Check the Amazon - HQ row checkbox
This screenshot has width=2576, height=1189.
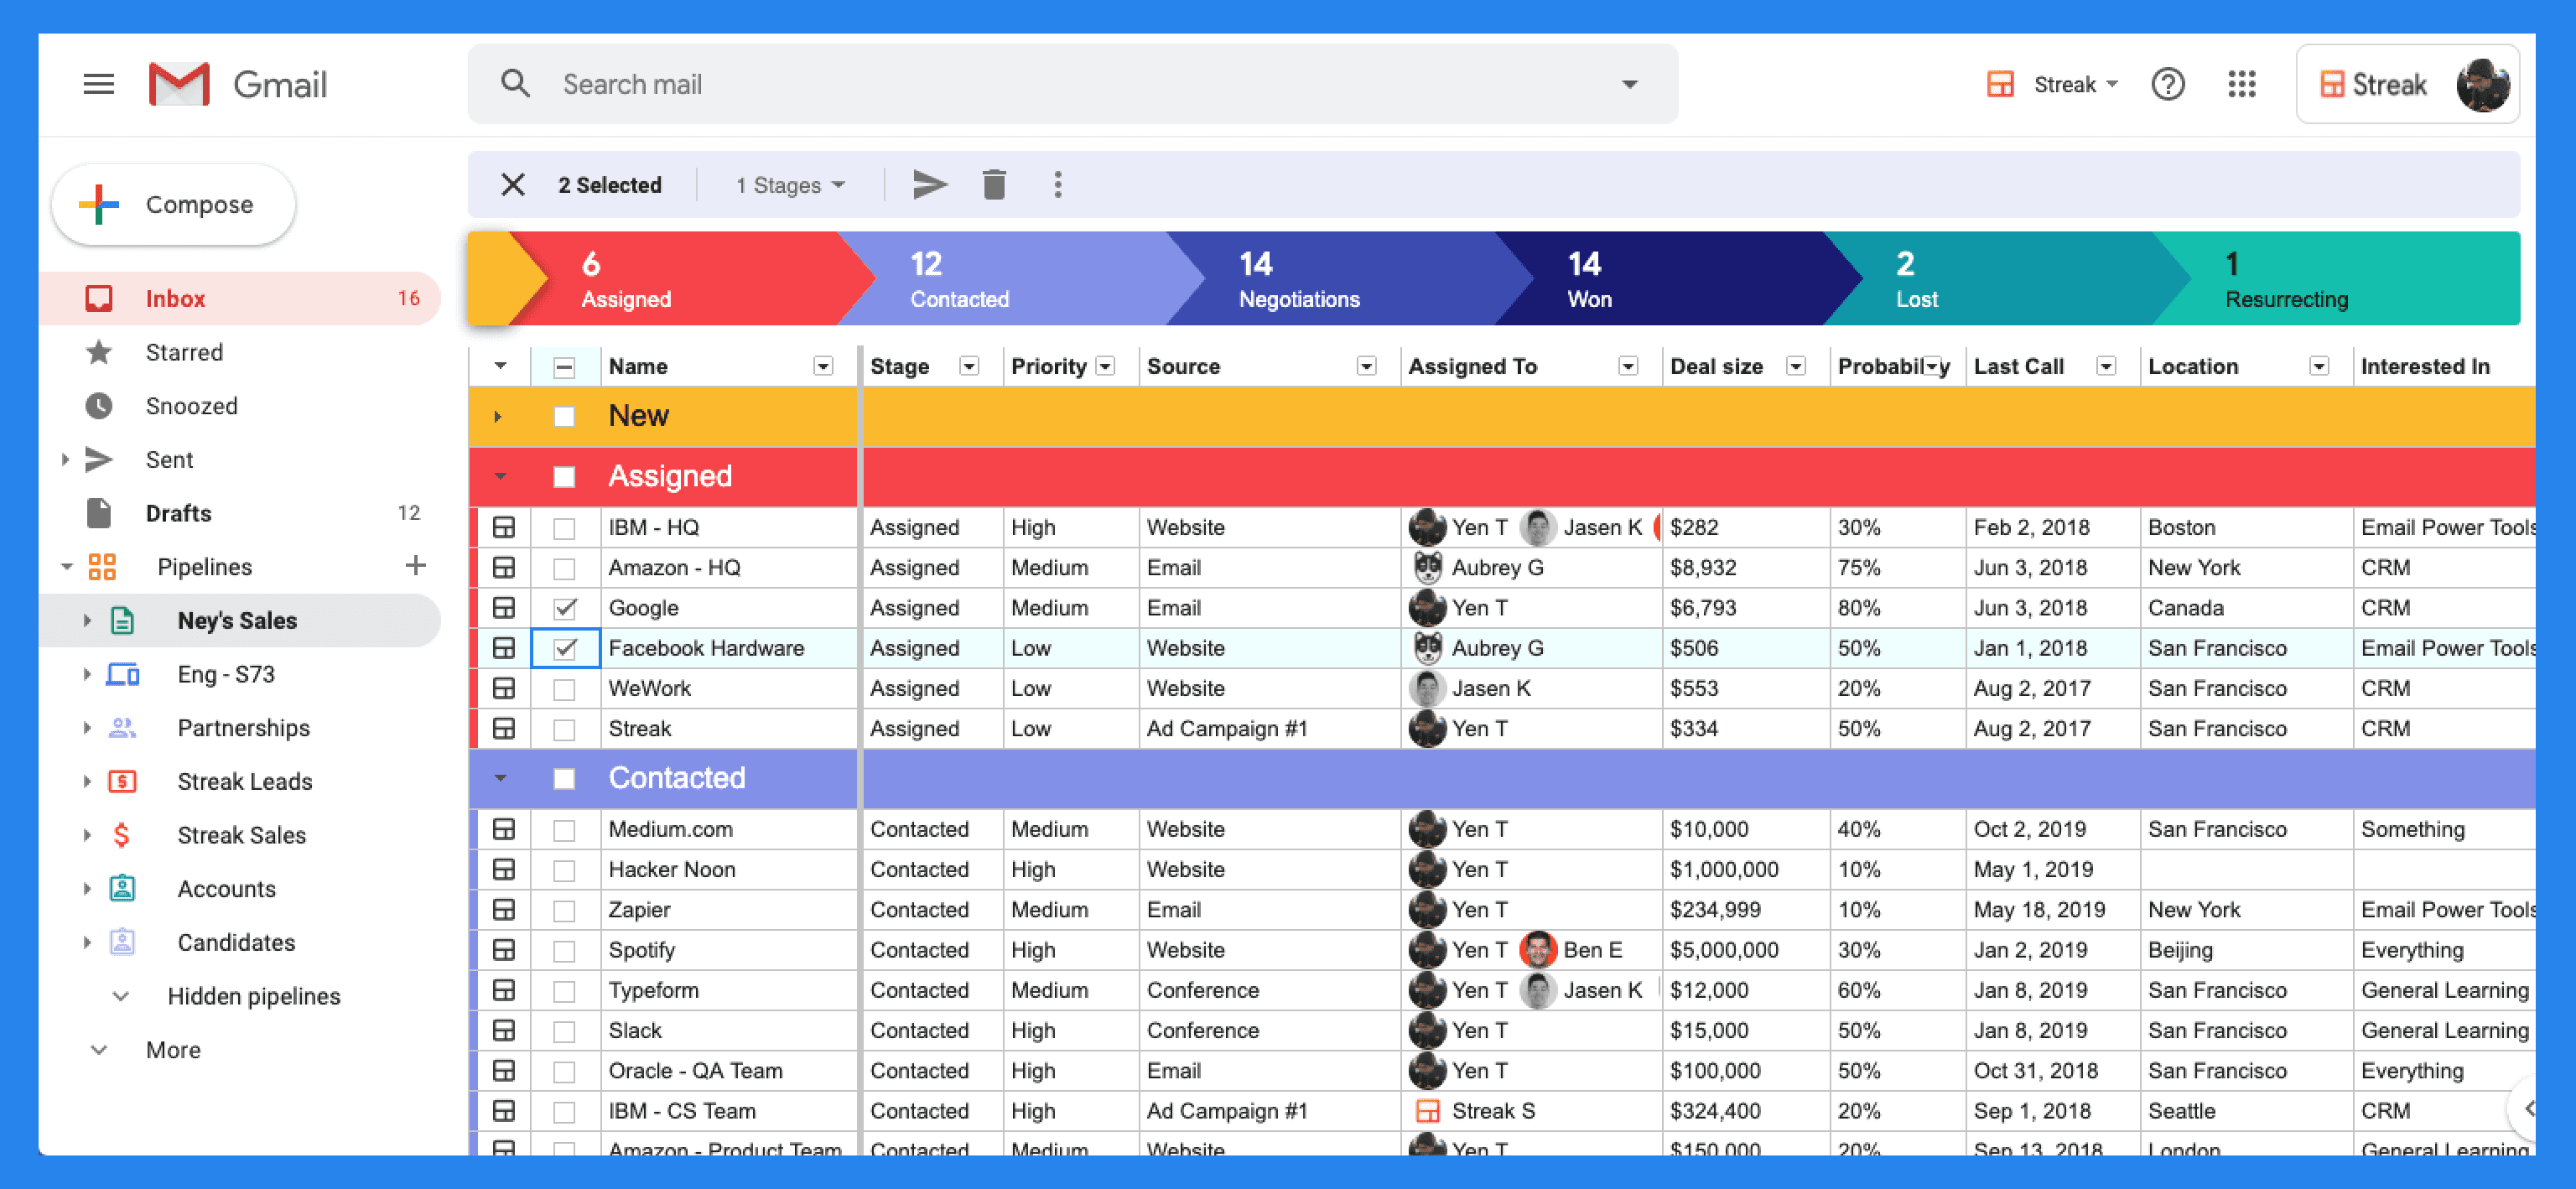pyautogui.click(x=564, y=568)
